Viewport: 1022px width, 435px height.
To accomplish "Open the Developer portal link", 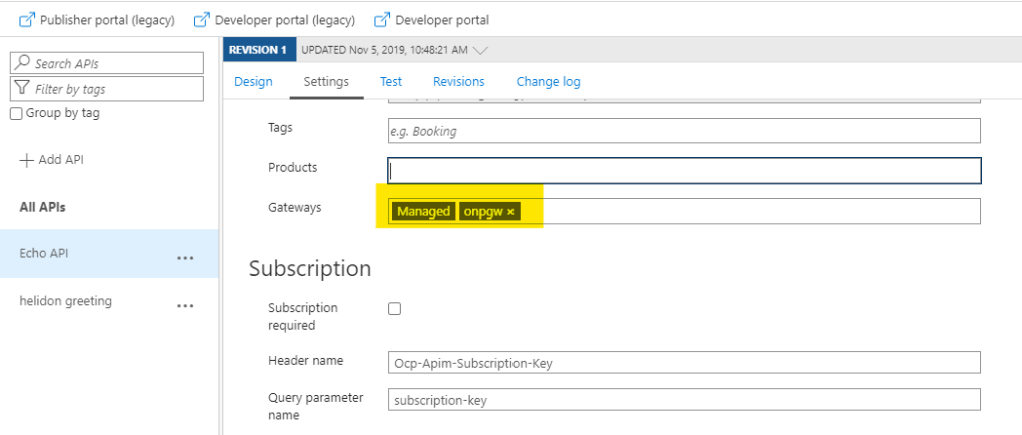I will pos(441,20).
